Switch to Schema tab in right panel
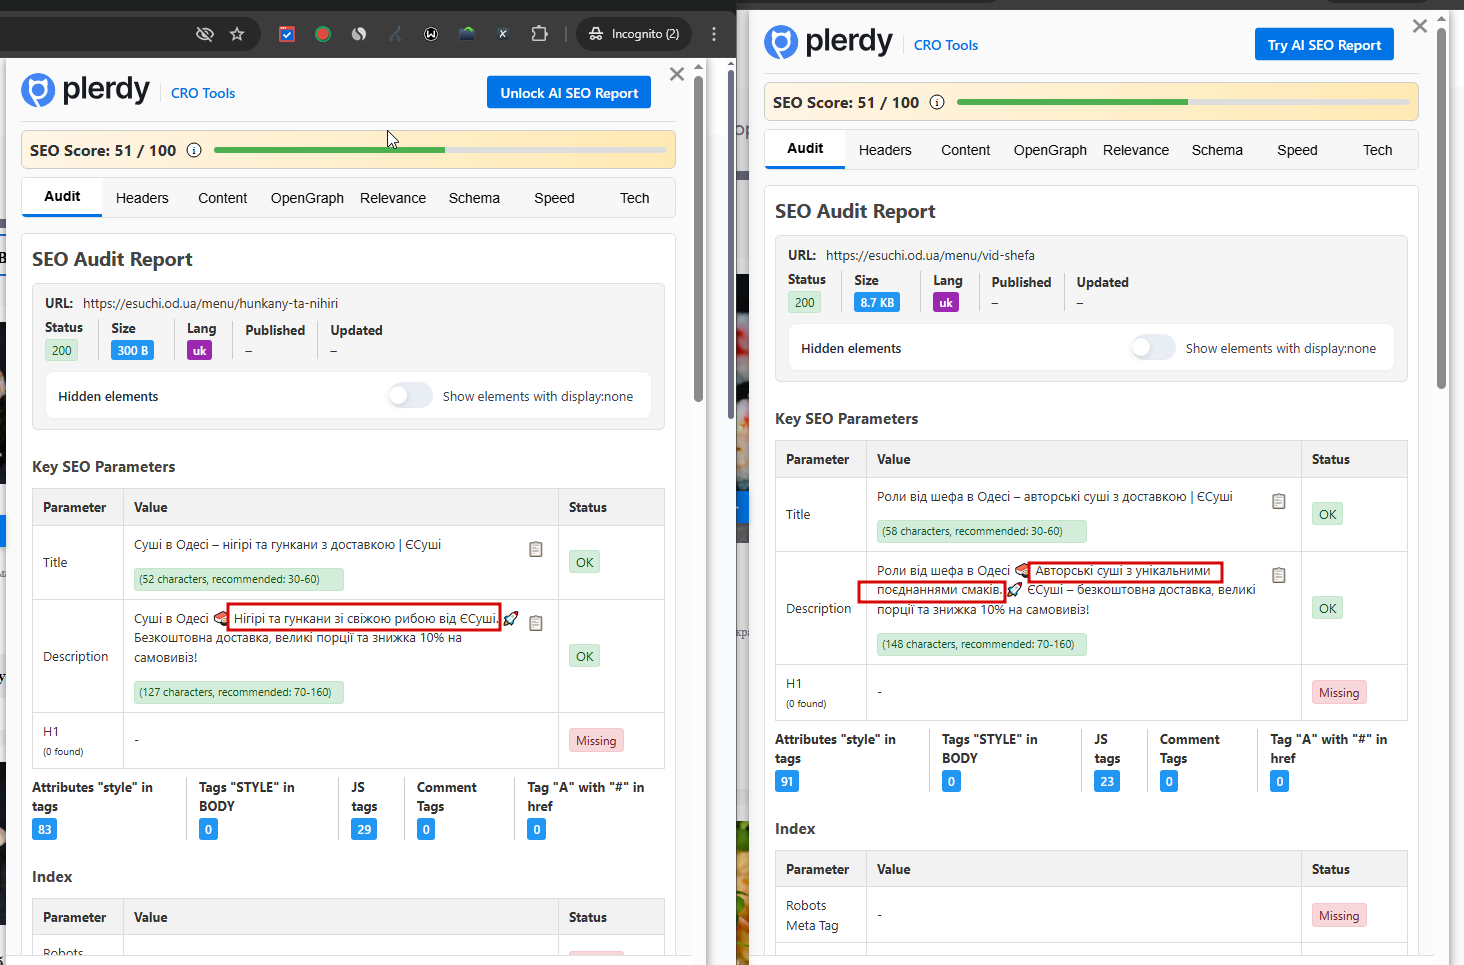The image size is (1464, 965). pyautogui.click(x=1217, y=150)
